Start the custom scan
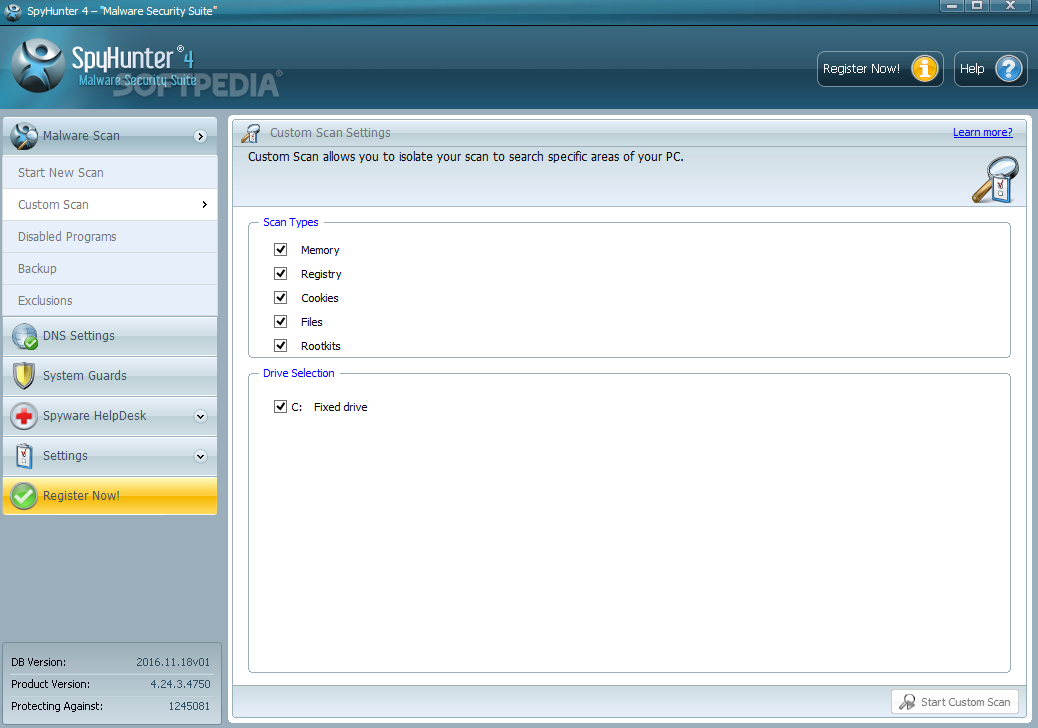The width and height of the screenshot is (1038, 728). (x=955, y=702)
